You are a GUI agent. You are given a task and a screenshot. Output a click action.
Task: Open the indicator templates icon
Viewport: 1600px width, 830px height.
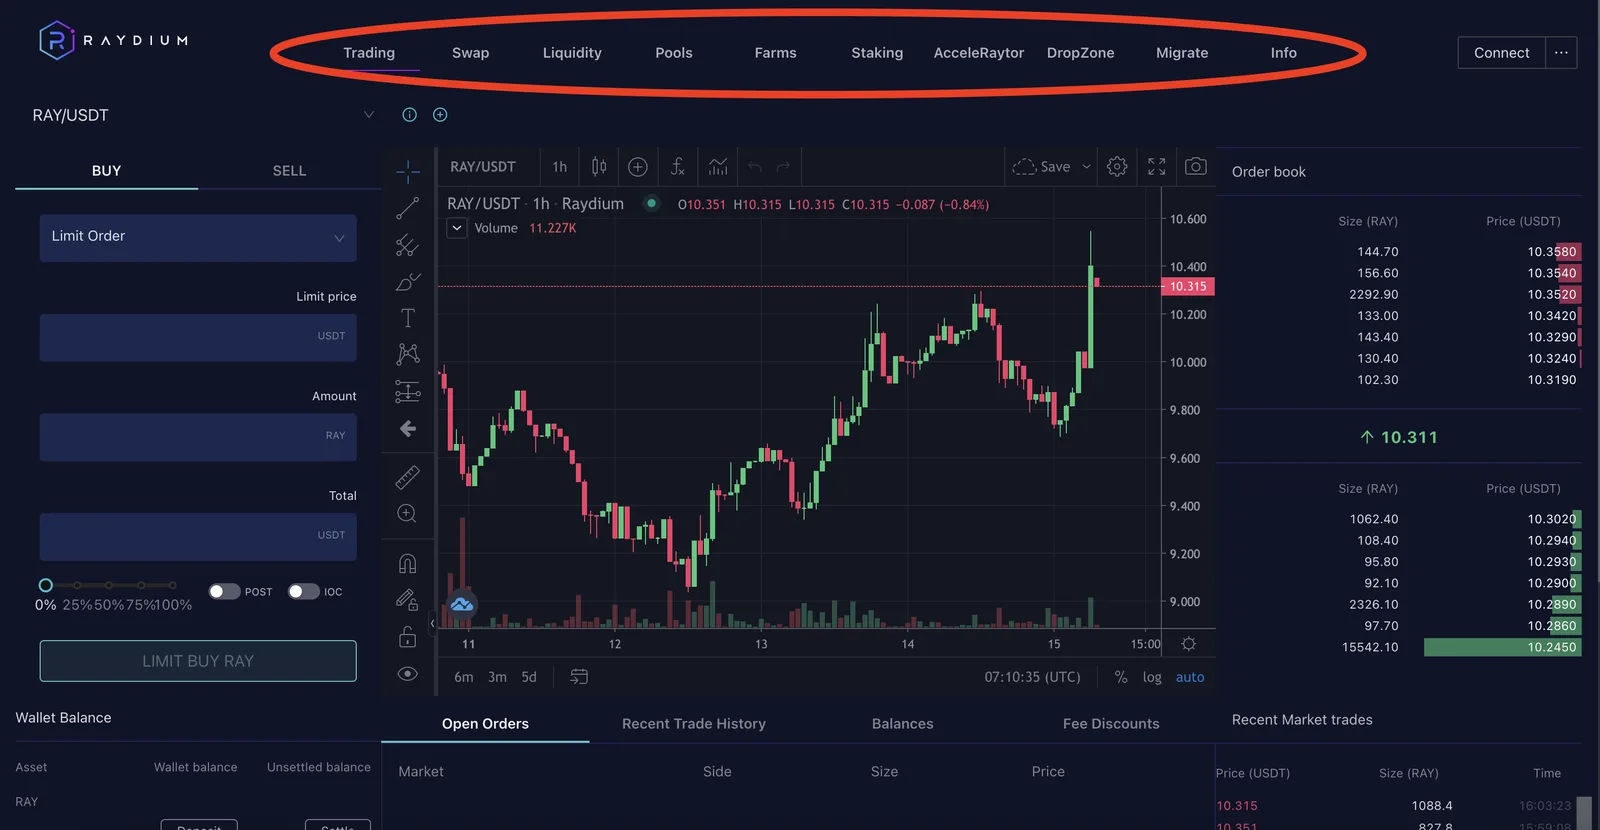(x=718, y=167)
